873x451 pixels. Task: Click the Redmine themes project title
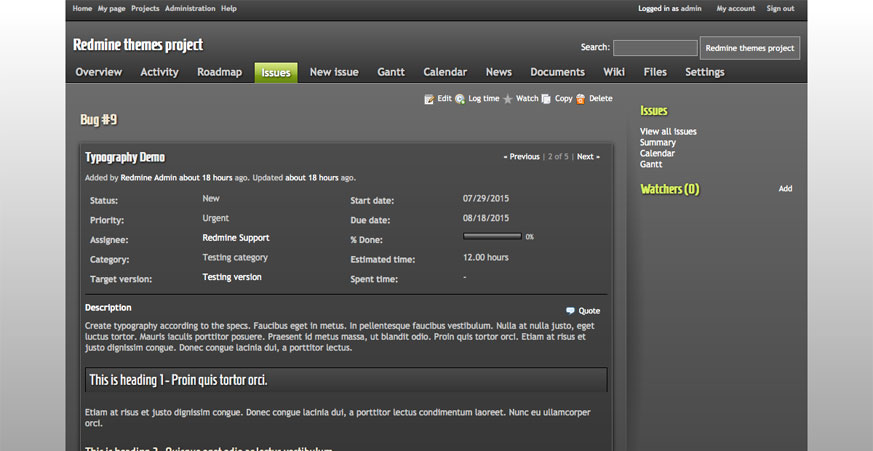pos(138,45)
